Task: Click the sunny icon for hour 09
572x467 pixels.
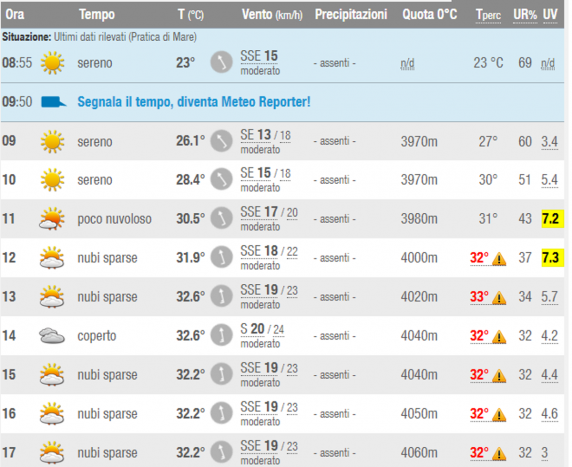Action: pos(52,141)
